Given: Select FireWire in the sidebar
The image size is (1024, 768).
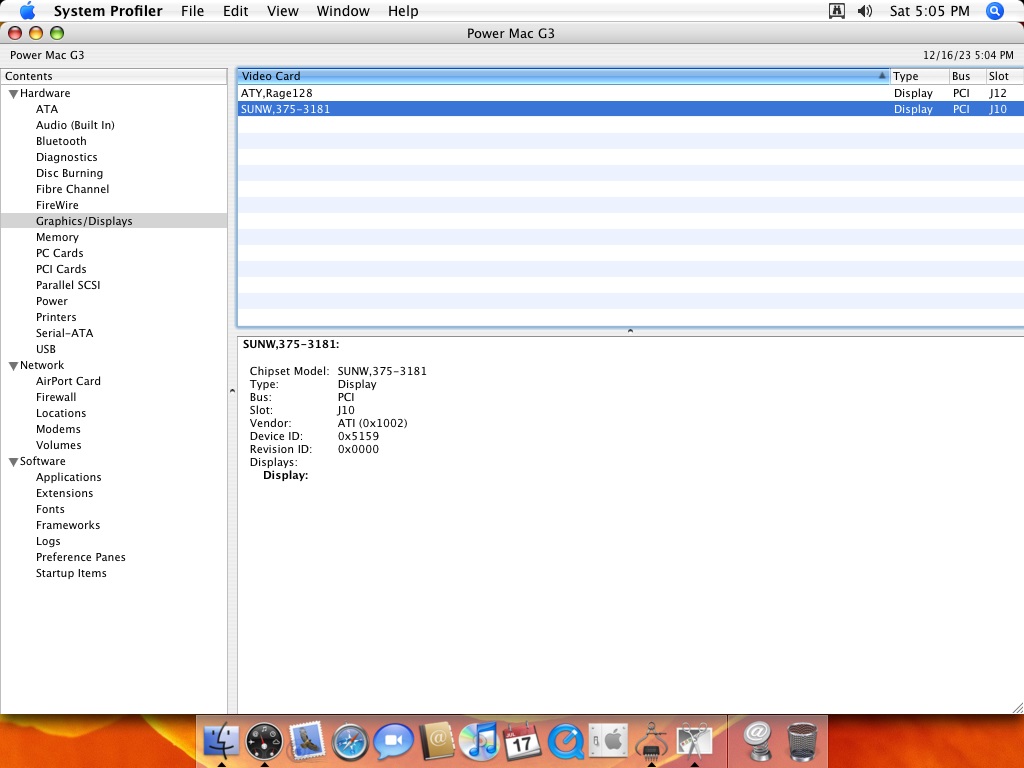Looking at the screenshot, I should tap(57, 205).
